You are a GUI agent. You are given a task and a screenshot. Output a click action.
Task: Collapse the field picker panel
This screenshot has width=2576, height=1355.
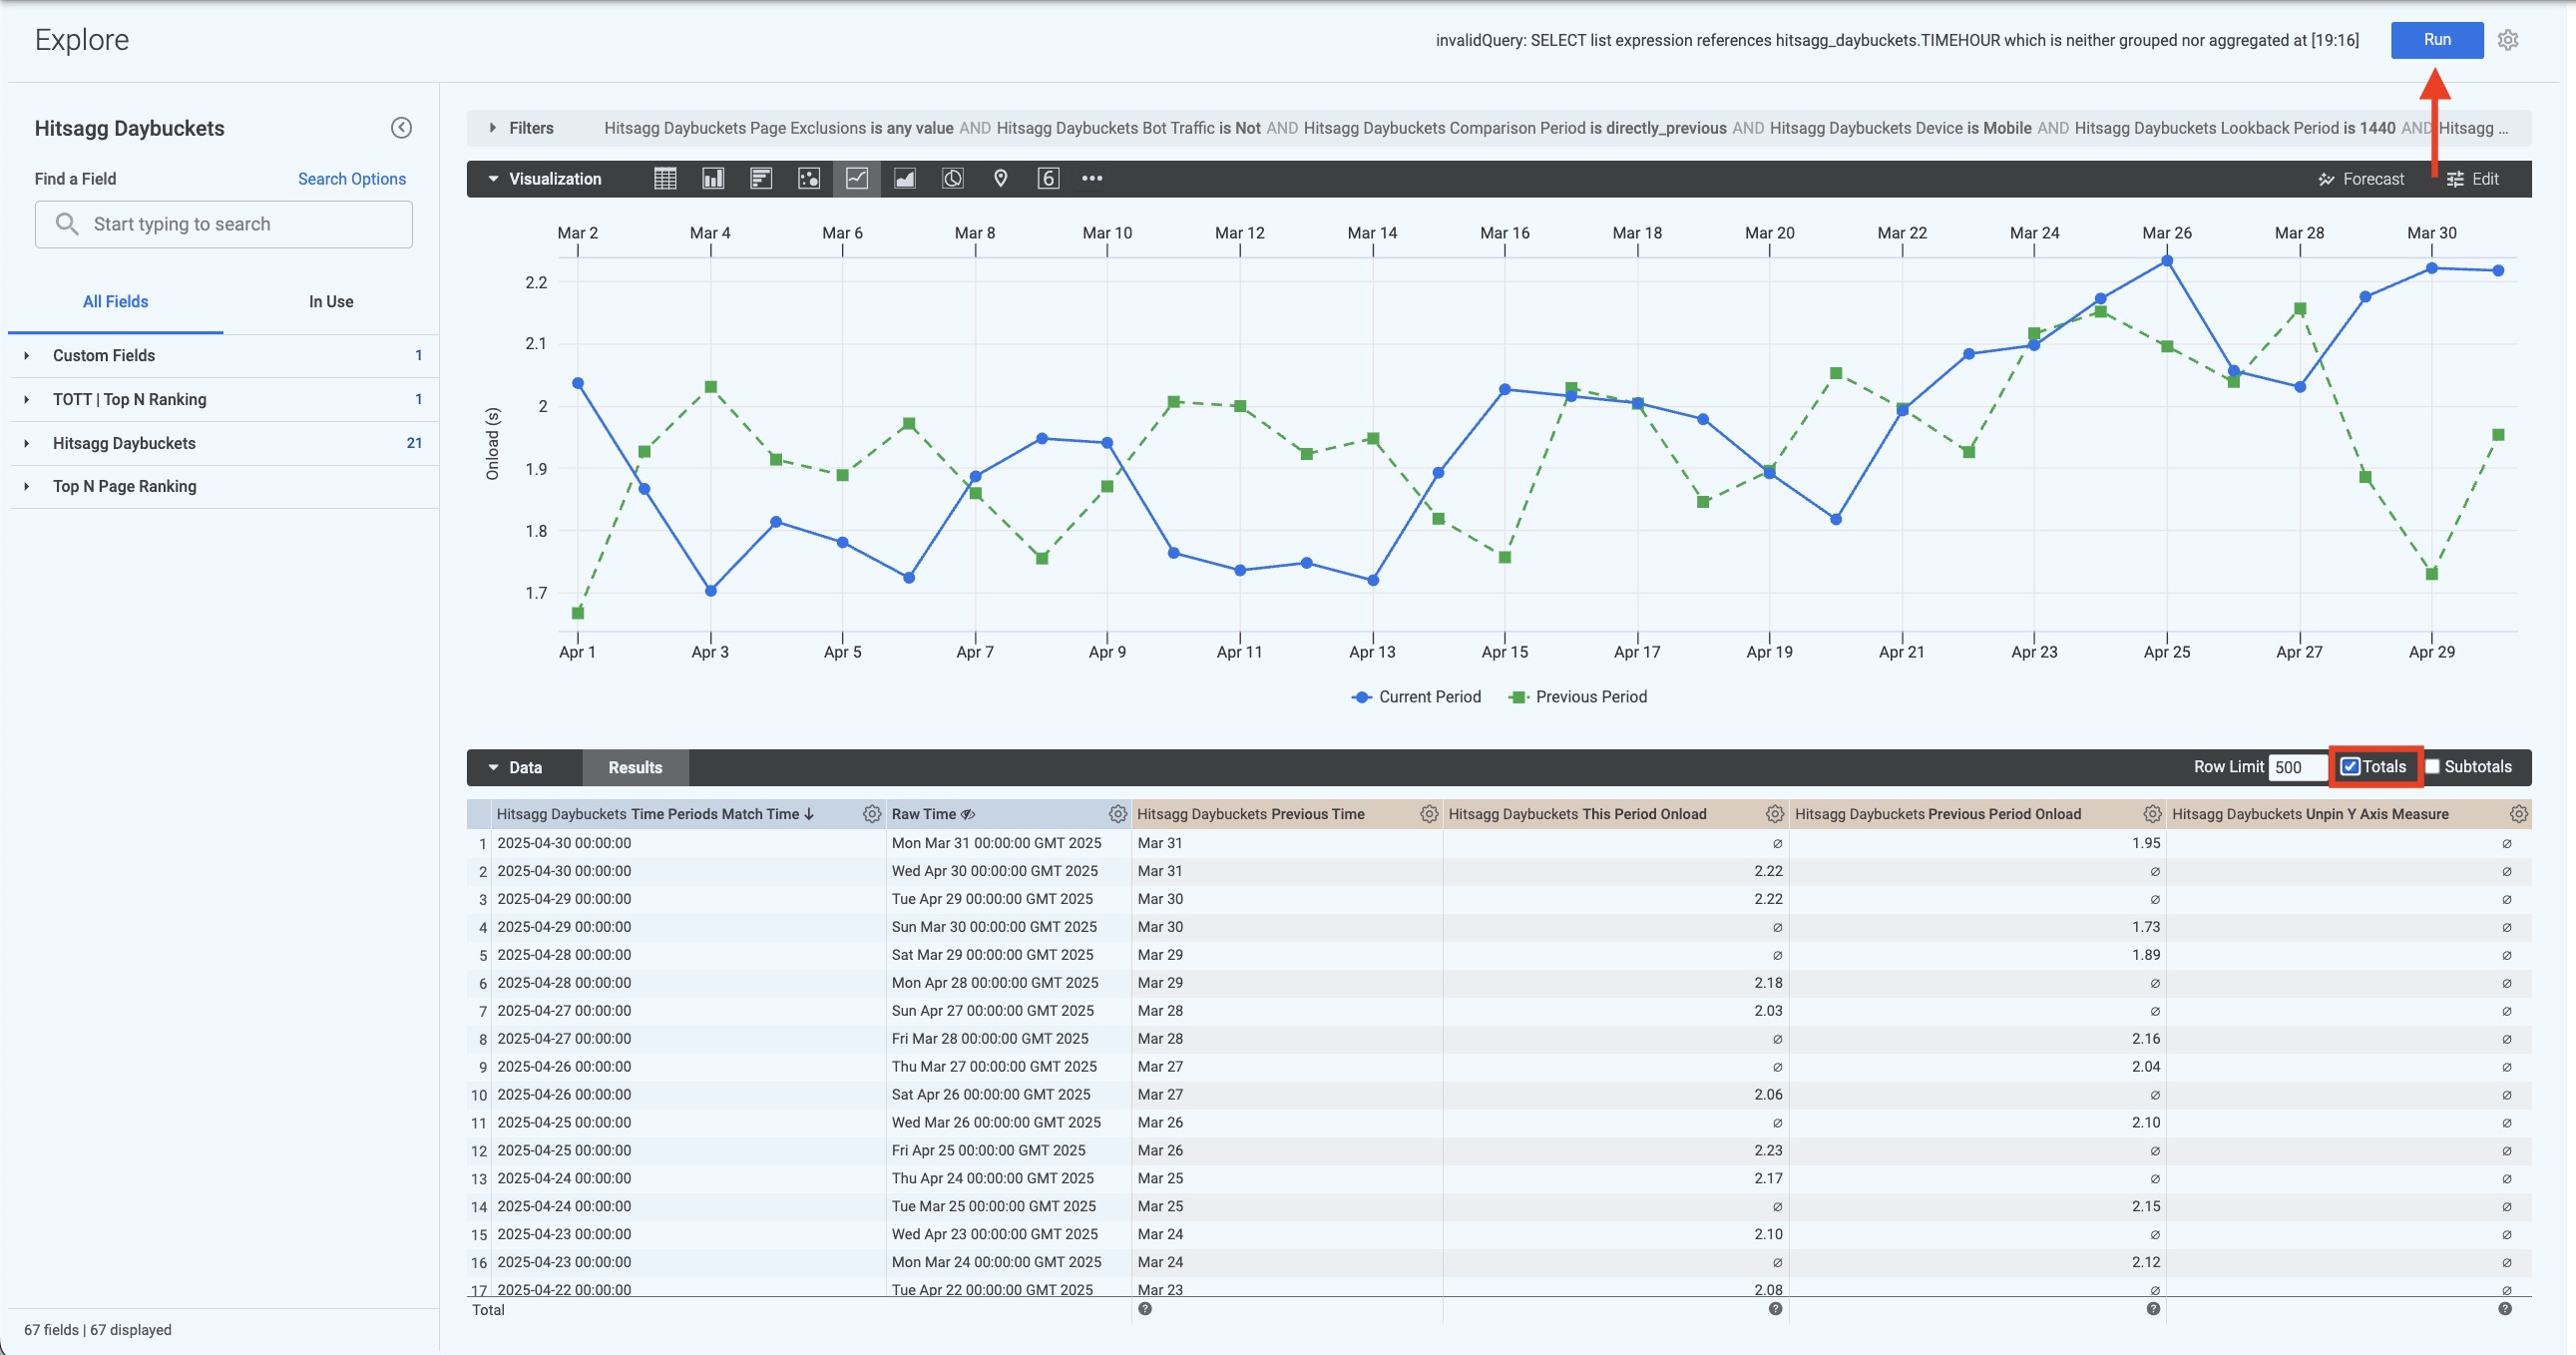click(x=401, y=128)
